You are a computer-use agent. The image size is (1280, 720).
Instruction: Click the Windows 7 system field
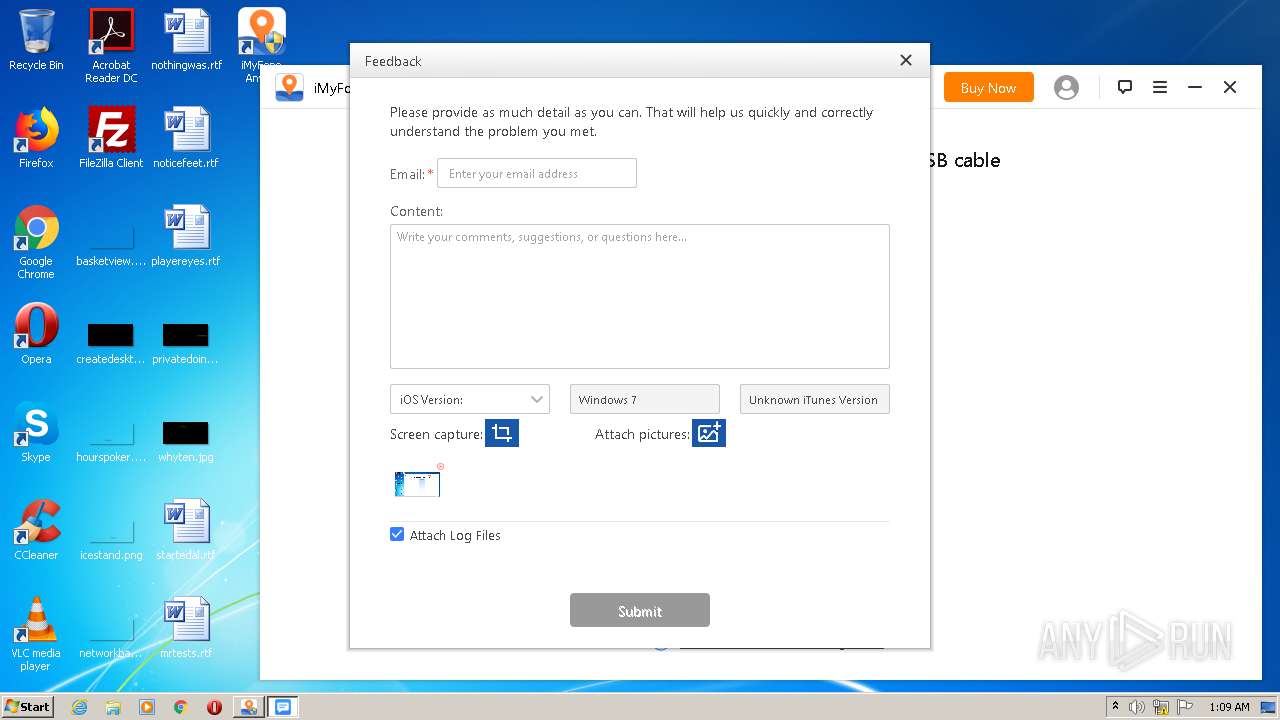pos(645,399)
